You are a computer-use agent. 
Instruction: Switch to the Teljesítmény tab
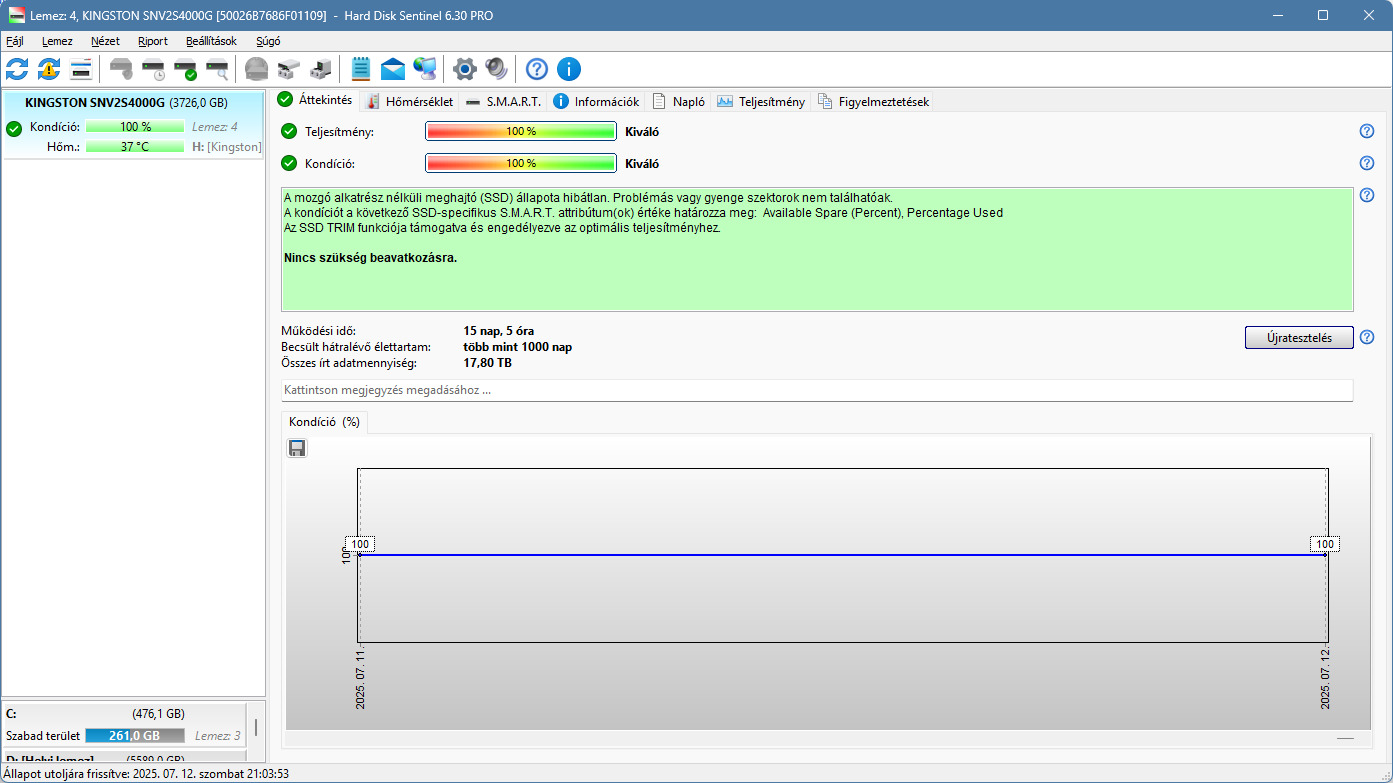[761, 101]
